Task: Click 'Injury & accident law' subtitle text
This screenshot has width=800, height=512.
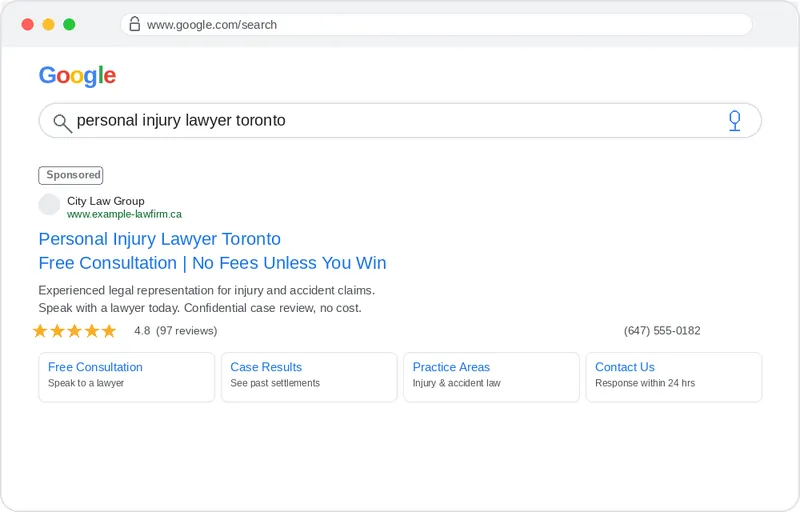Action: pyautogui.click(x=457, y=383)
